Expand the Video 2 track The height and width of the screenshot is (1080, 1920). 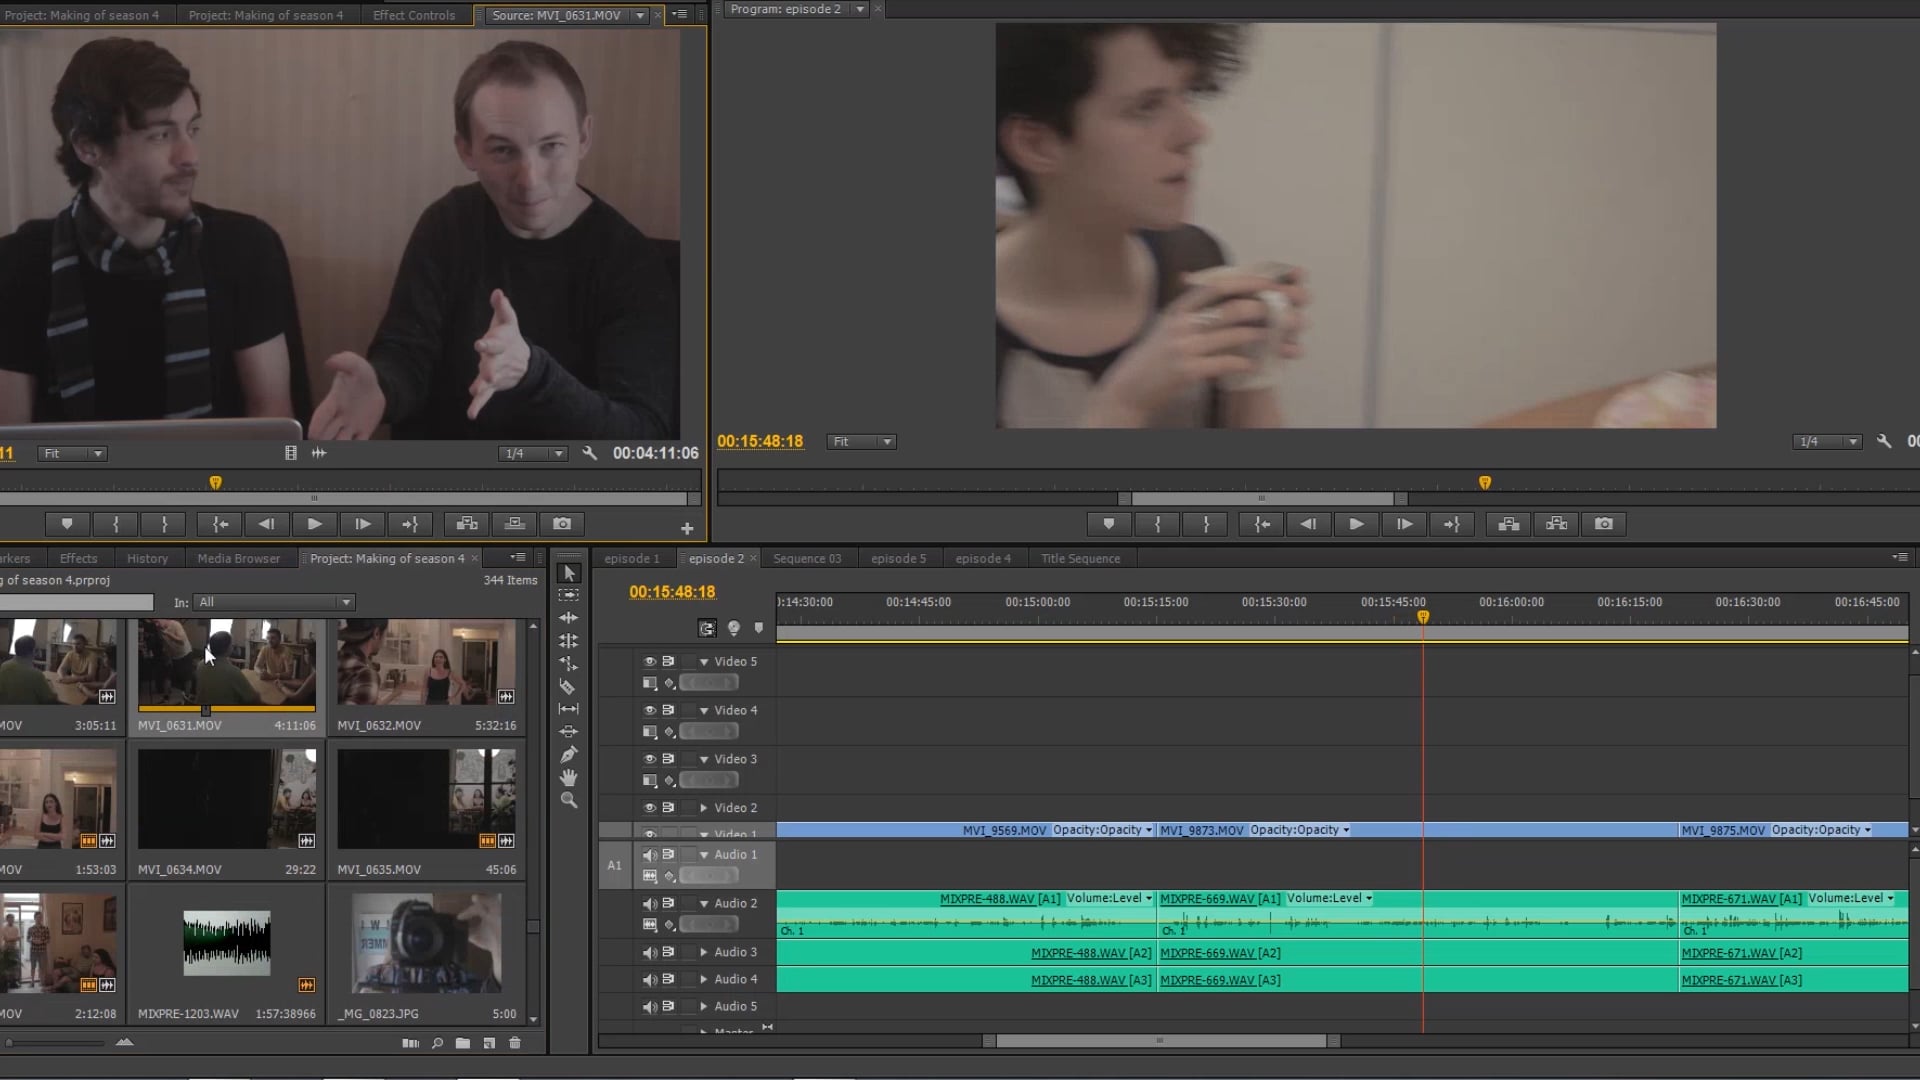pos(704,808)
